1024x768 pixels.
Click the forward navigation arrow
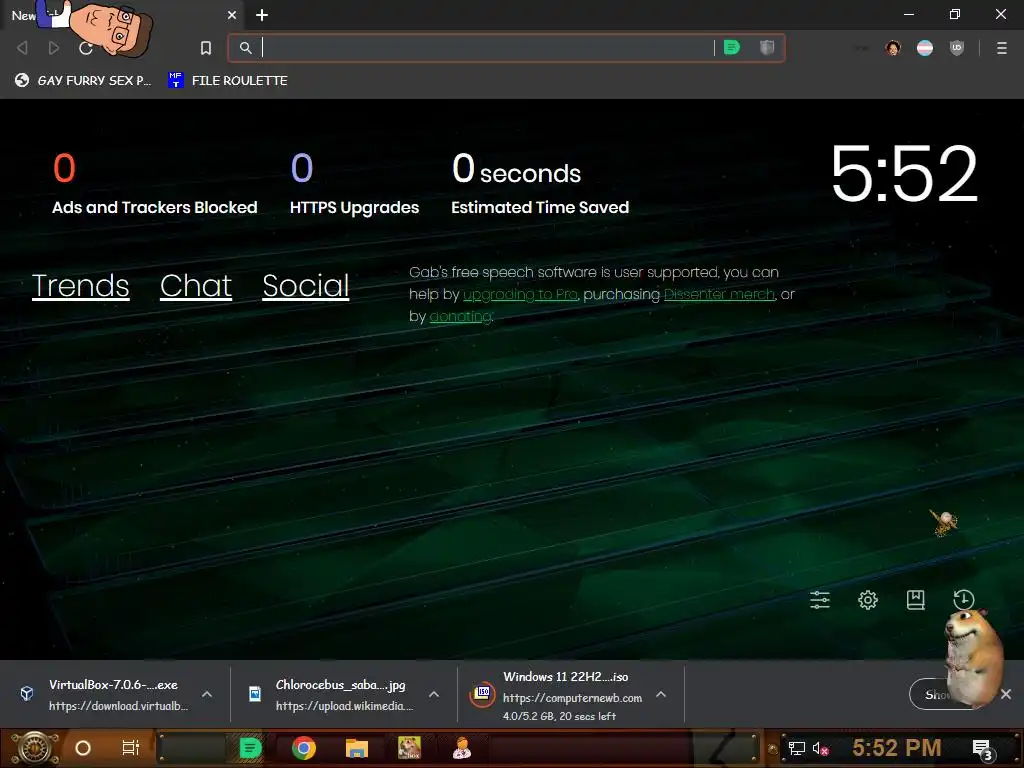(x=54, y=48)
